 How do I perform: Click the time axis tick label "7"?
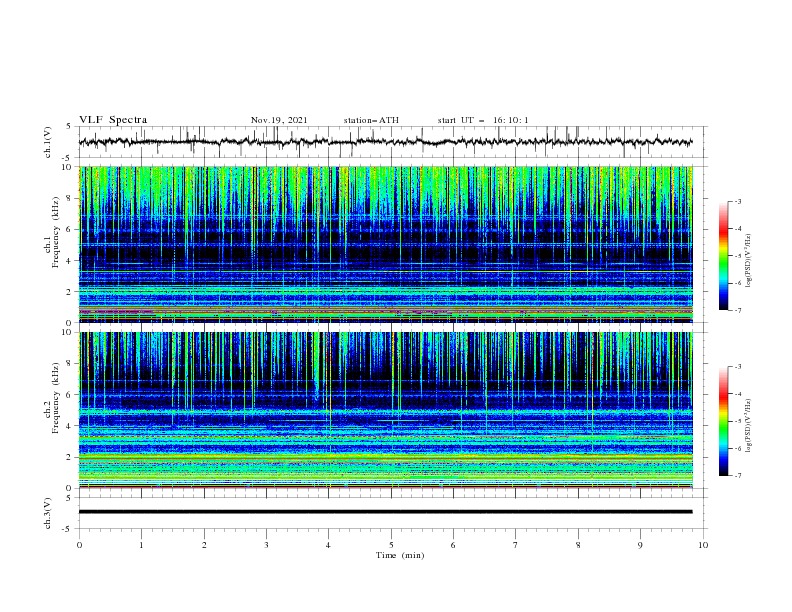pyautogui.click(x=516, y=545)
